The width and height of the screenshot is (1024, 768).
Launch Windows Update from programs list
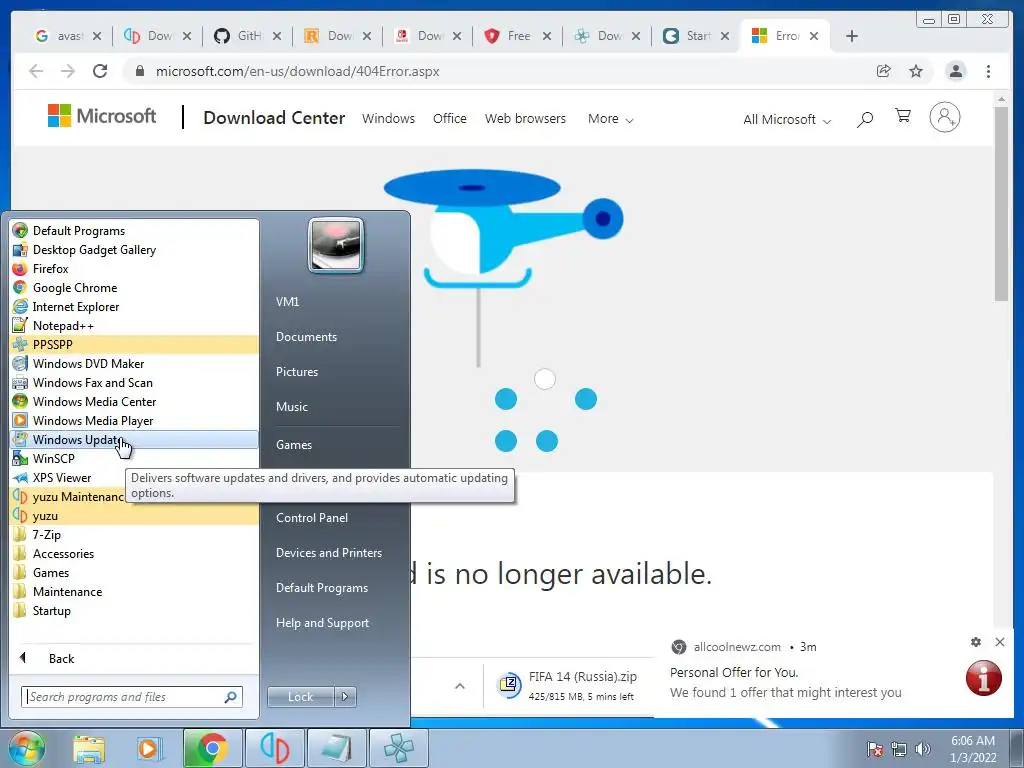tap(134, 440)
